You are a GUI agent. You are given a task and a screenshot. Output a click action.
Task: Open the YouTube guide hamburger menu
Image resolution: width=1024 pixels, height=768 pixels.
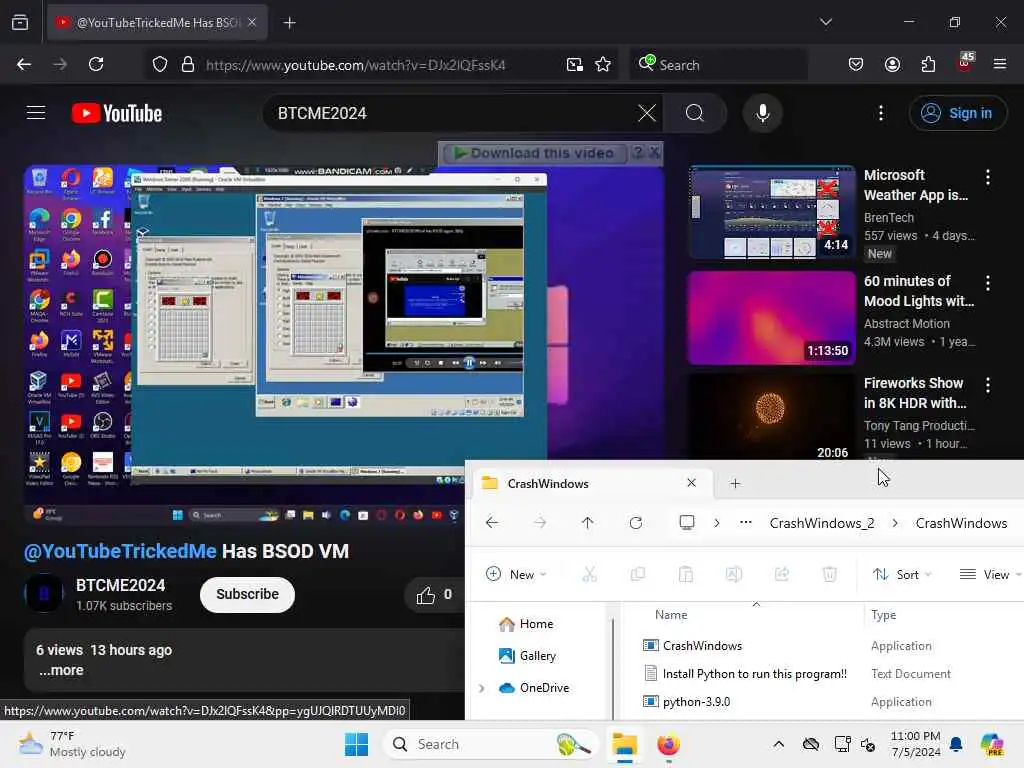(36, 113)
